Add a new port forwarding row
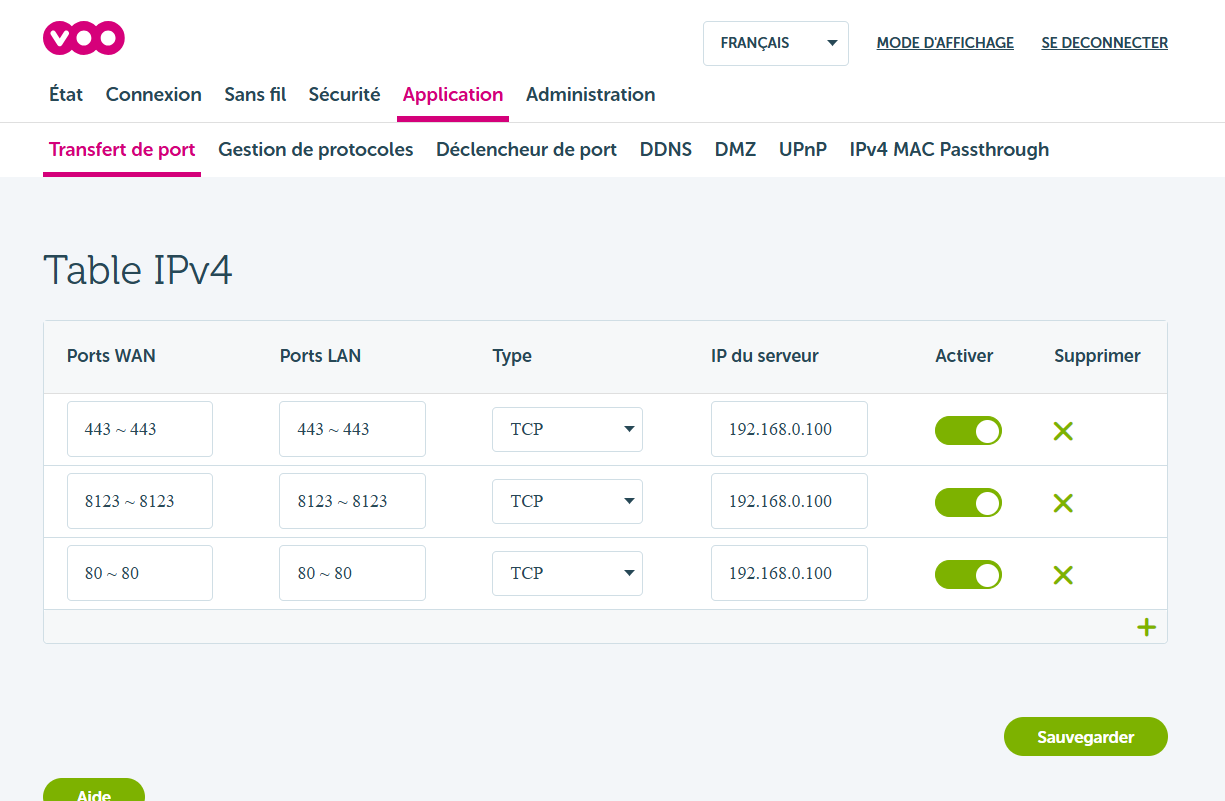The image size is (1225, 801). point(1146,627)
